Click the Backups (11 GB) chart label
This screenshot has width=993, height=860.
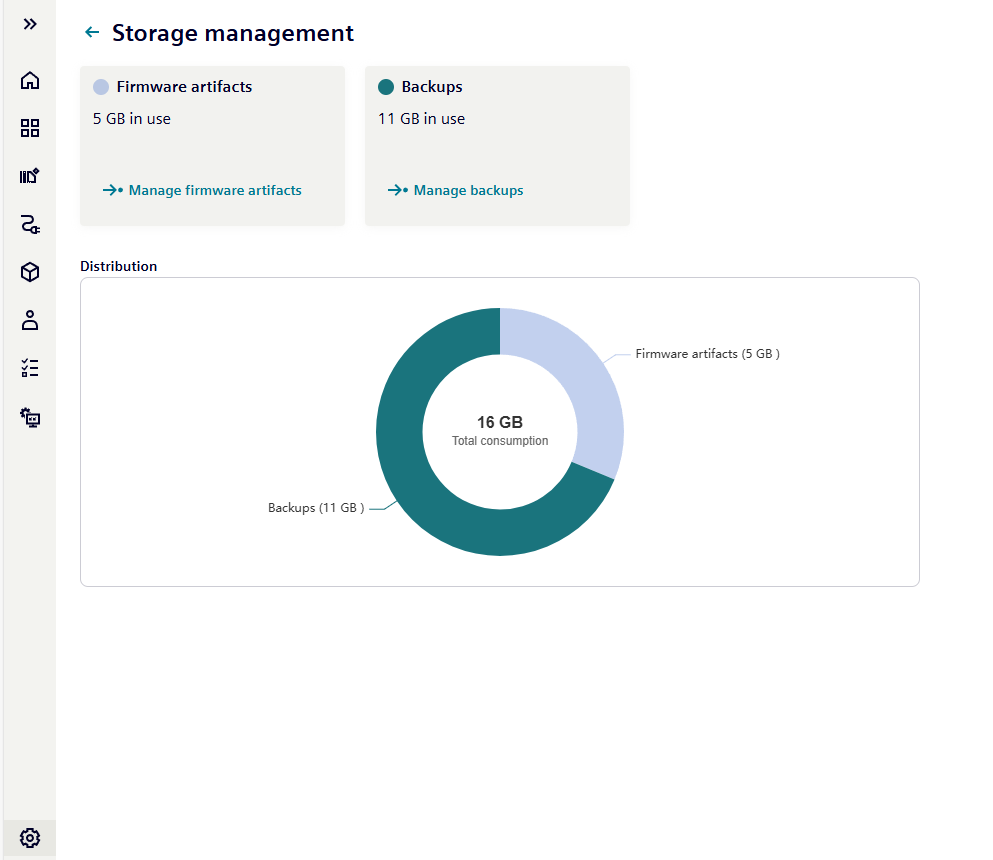tap(315, 508)
